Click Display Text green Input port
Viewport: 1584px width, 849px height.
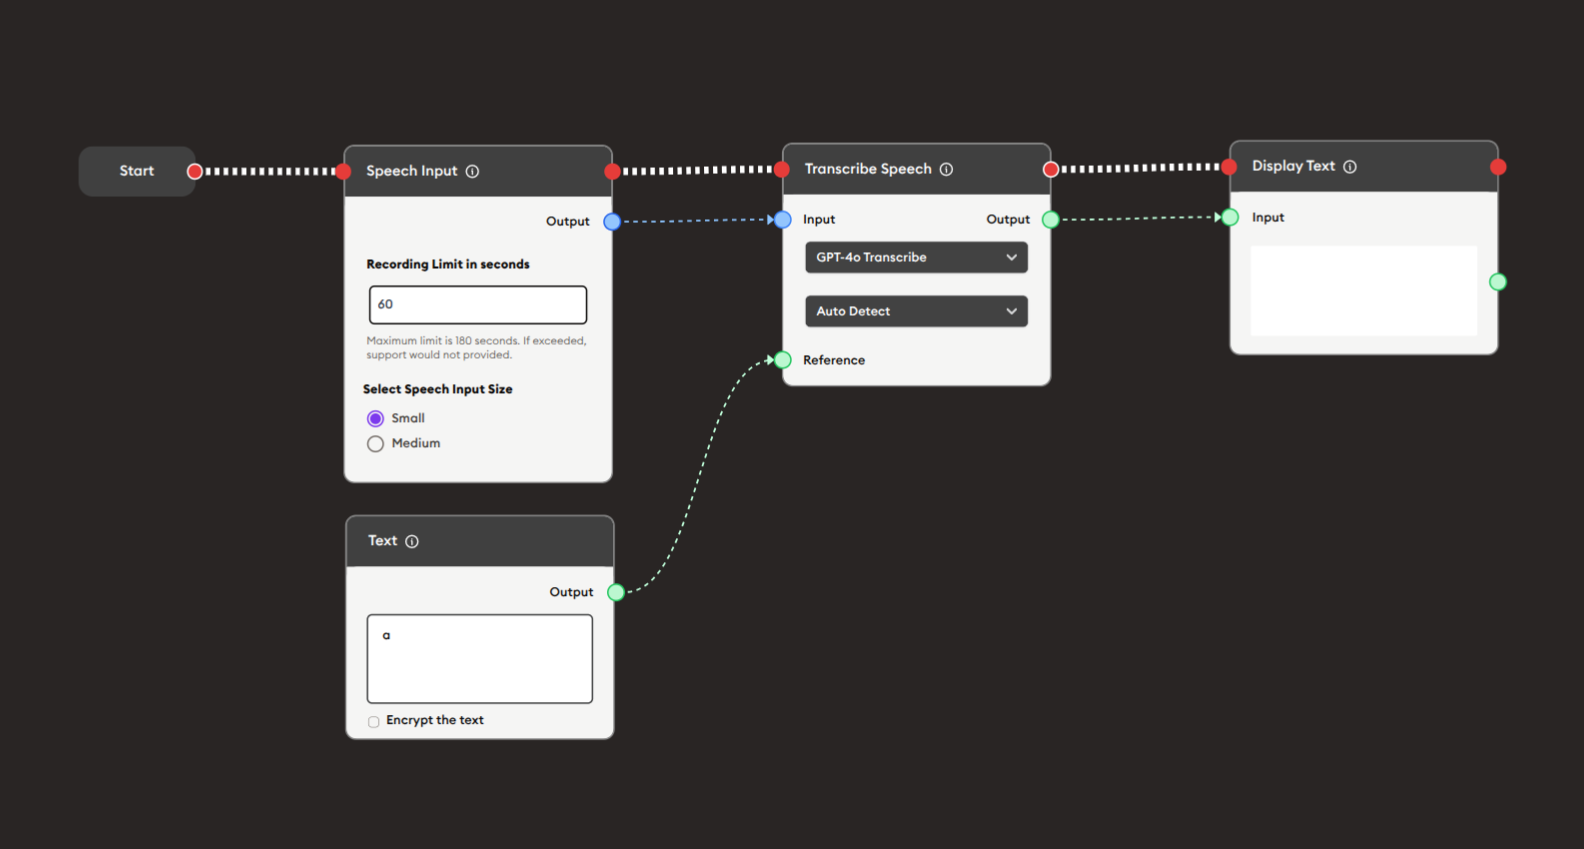(x=1231, y=217)
